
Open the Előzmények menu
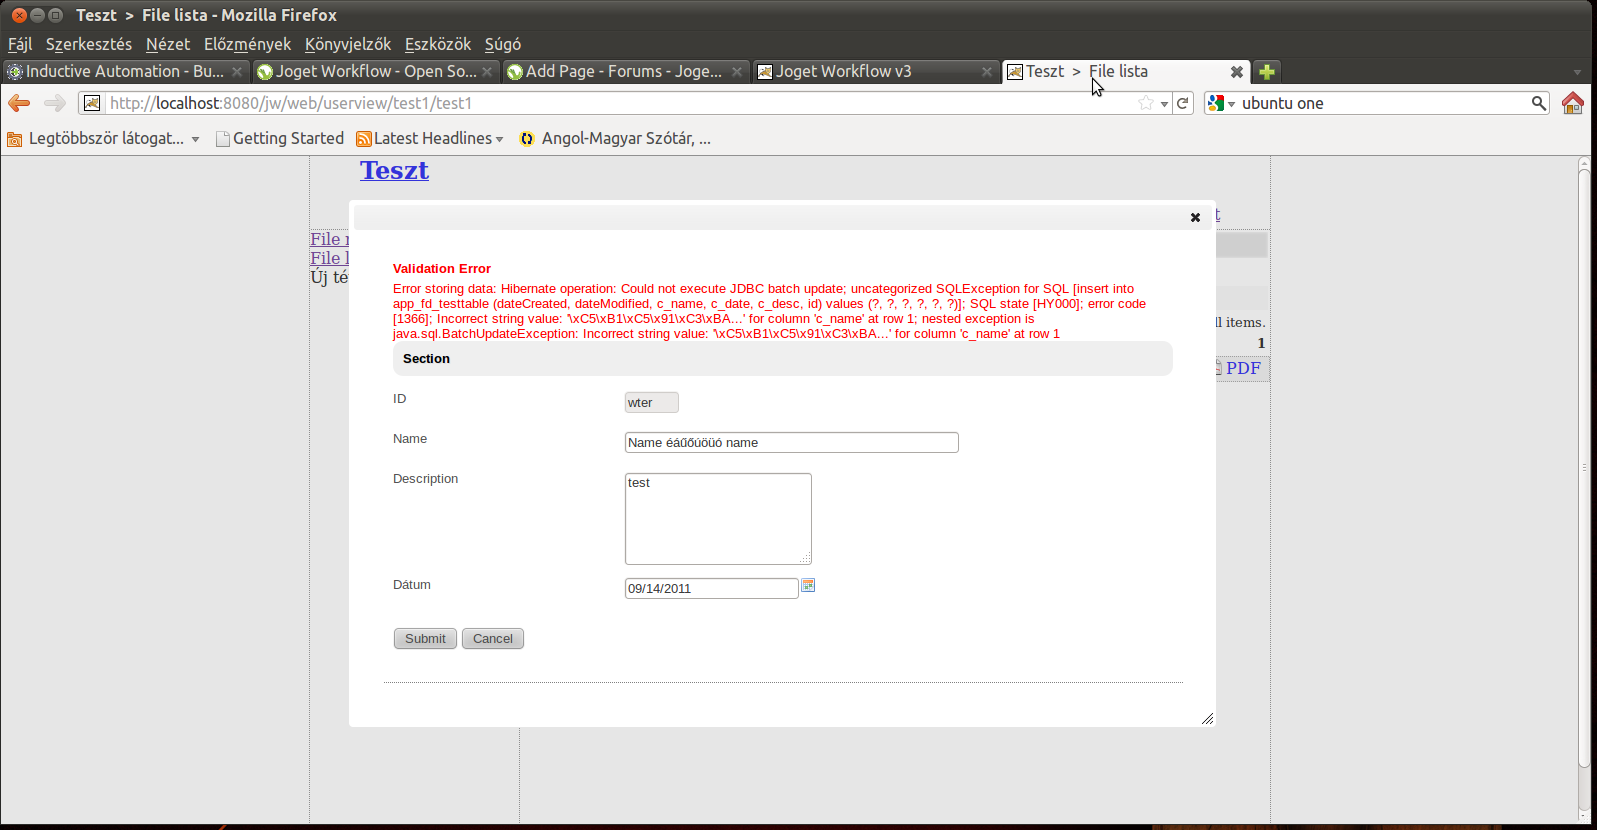(247, 44)
